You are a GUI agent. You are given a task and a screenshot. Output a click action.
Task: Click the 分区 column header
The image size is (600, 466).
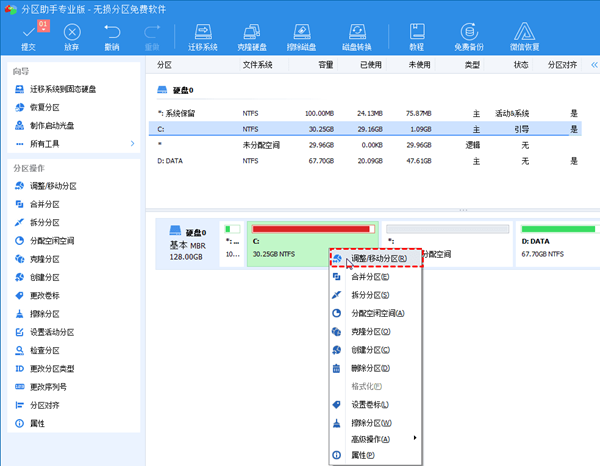point(165,65)
